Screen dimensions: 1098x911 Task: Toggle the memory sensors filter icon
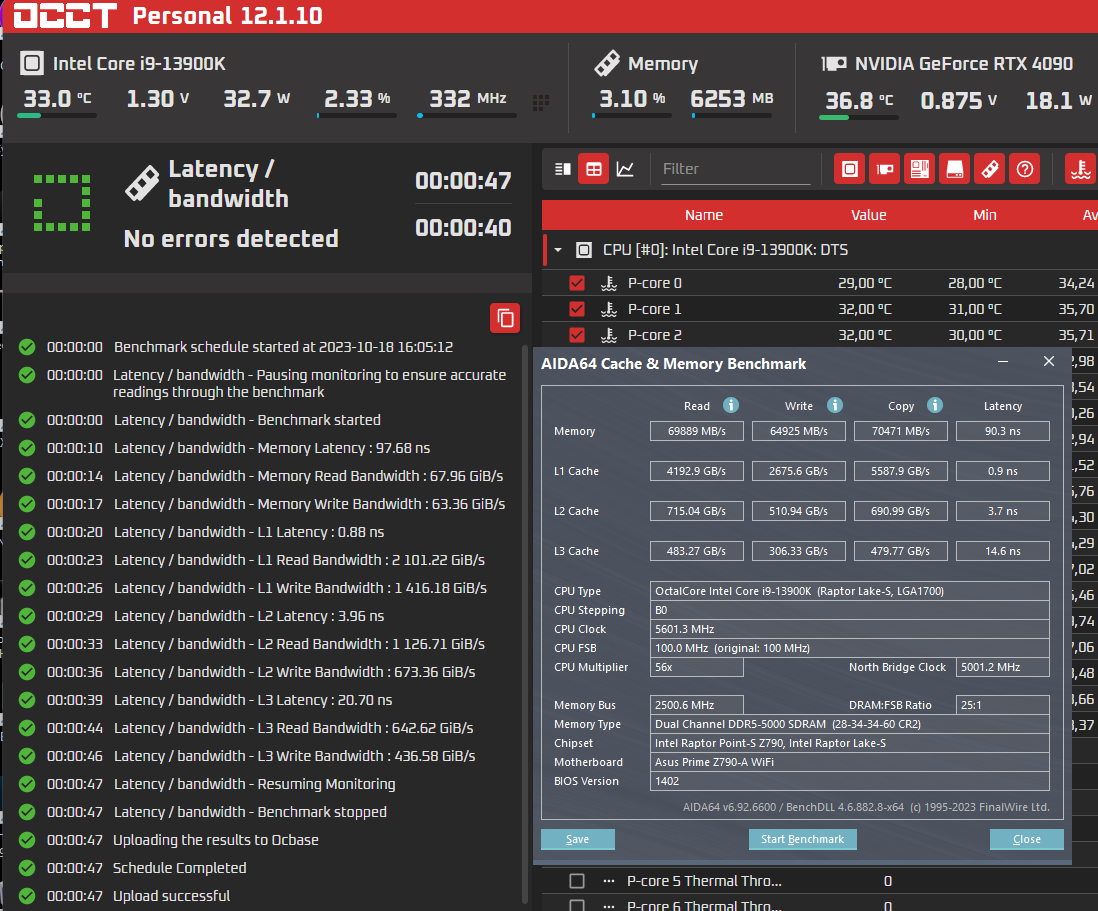(x=989, y=169)
